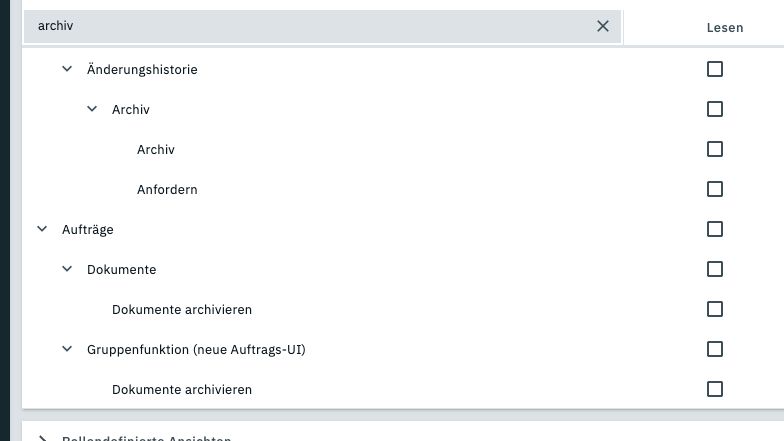Check Lesen box for child Archiv entry

coord(714,149)
